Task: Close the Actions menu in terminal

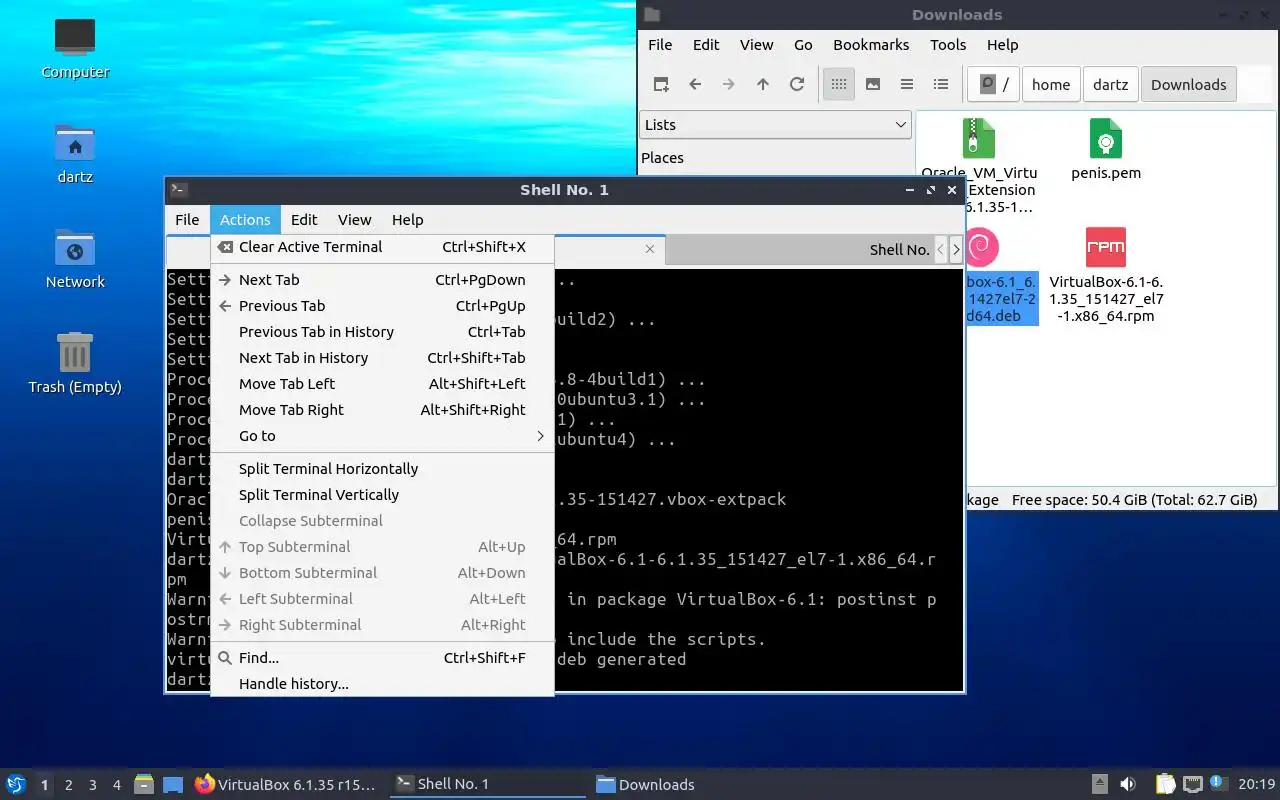Action: pos(245,220)
